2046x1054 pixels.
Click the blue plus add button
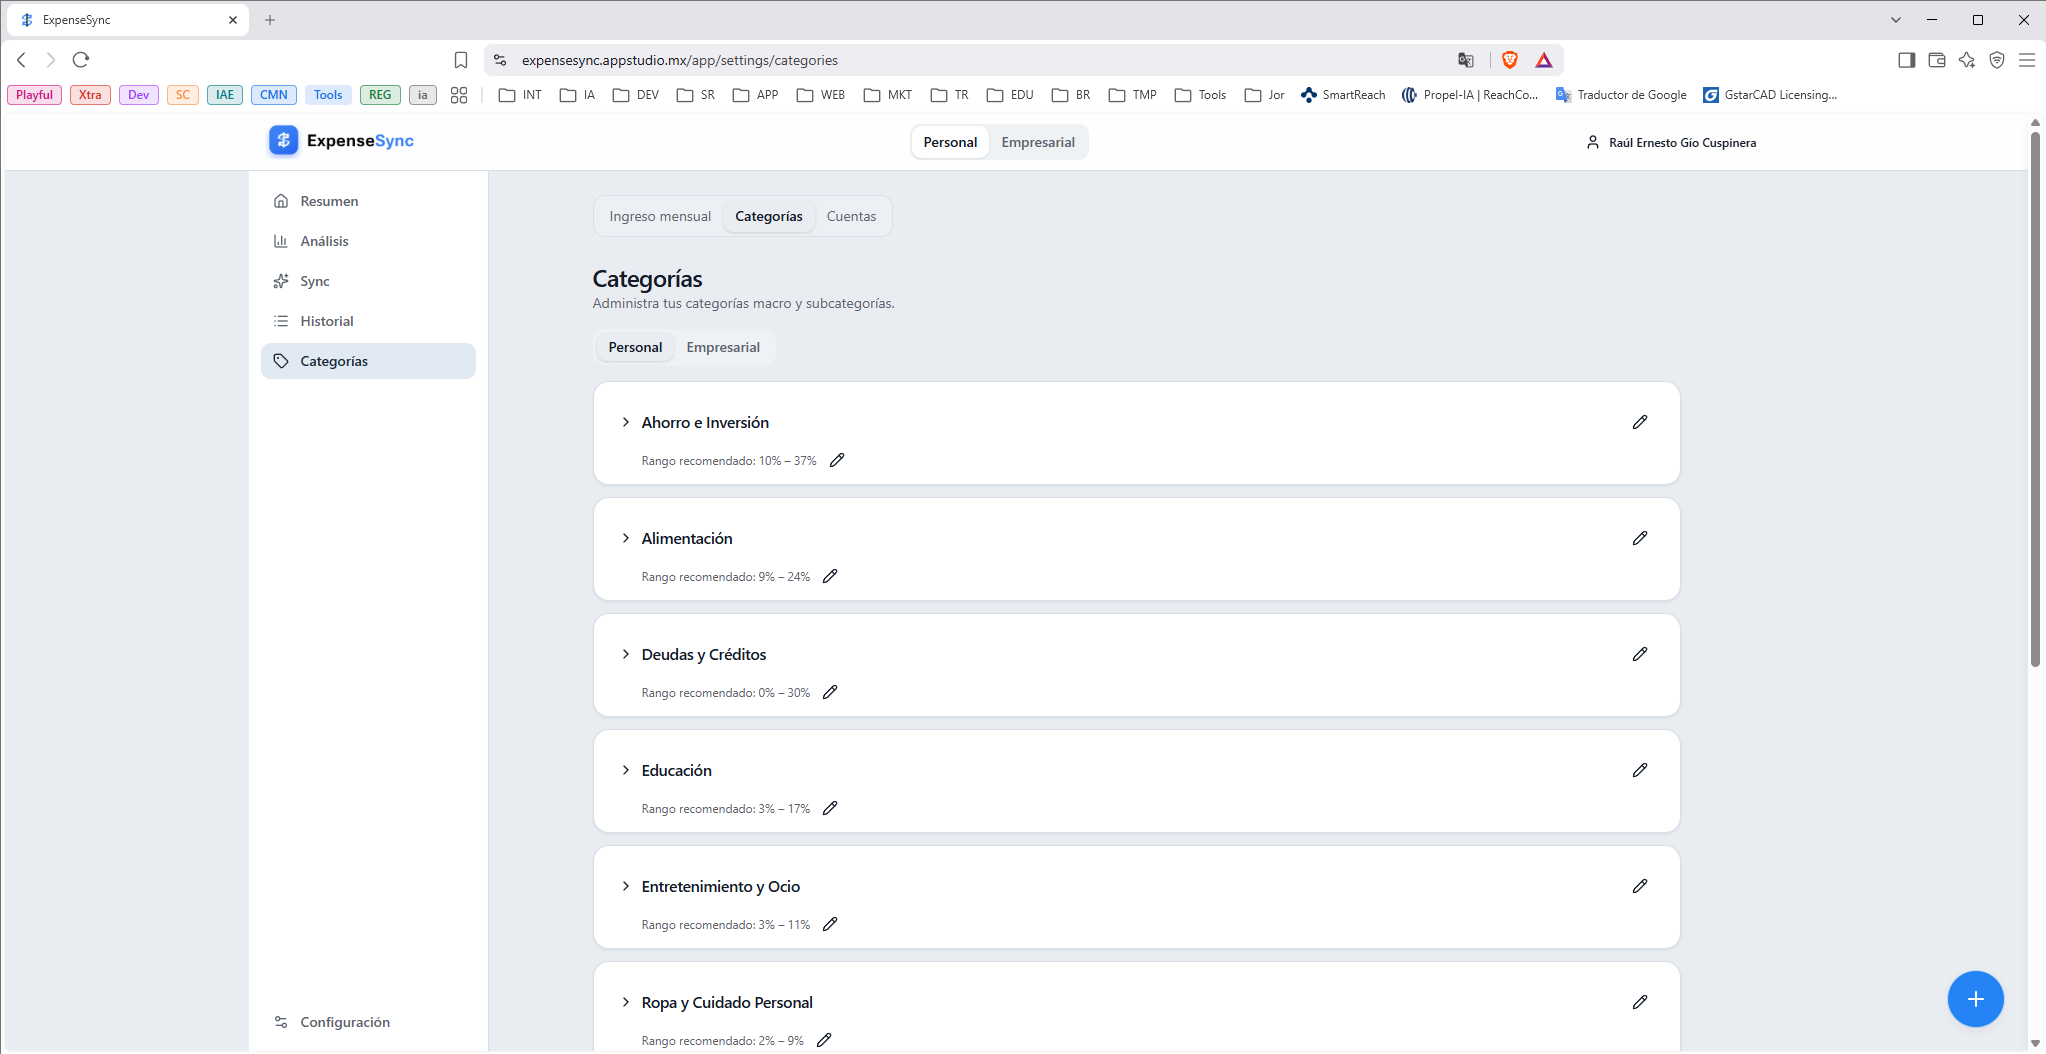[x=1975, y=999]
